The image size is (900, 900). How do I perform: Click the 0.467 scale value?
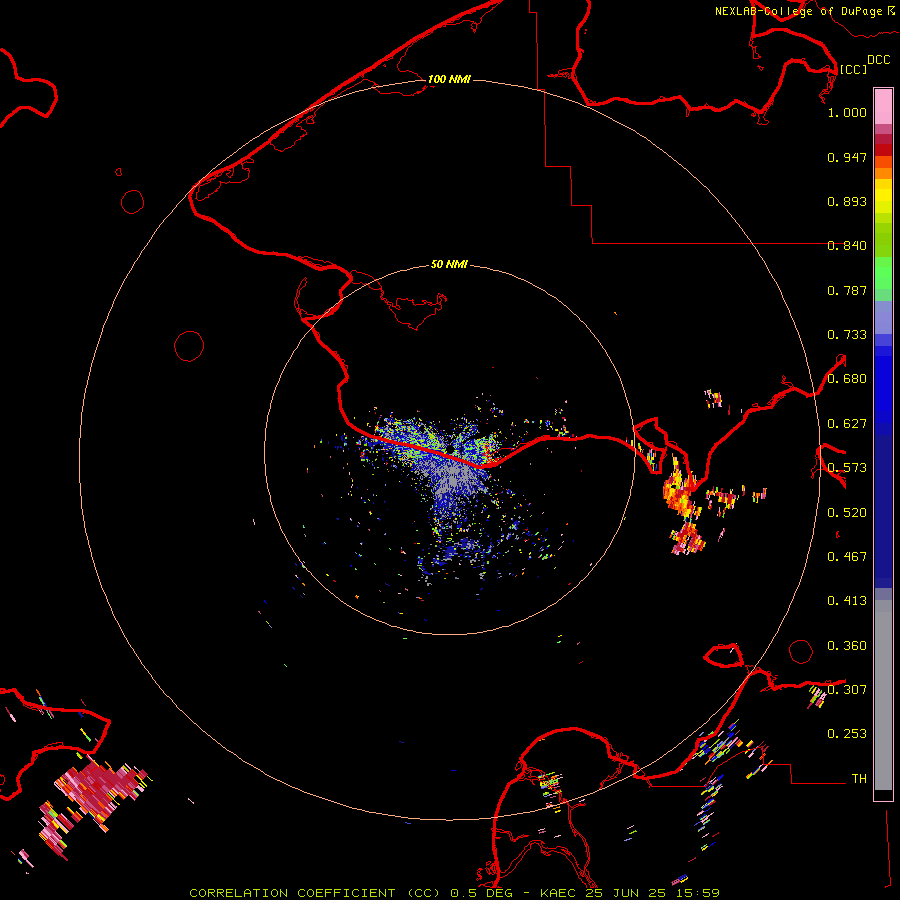point(847,557)
